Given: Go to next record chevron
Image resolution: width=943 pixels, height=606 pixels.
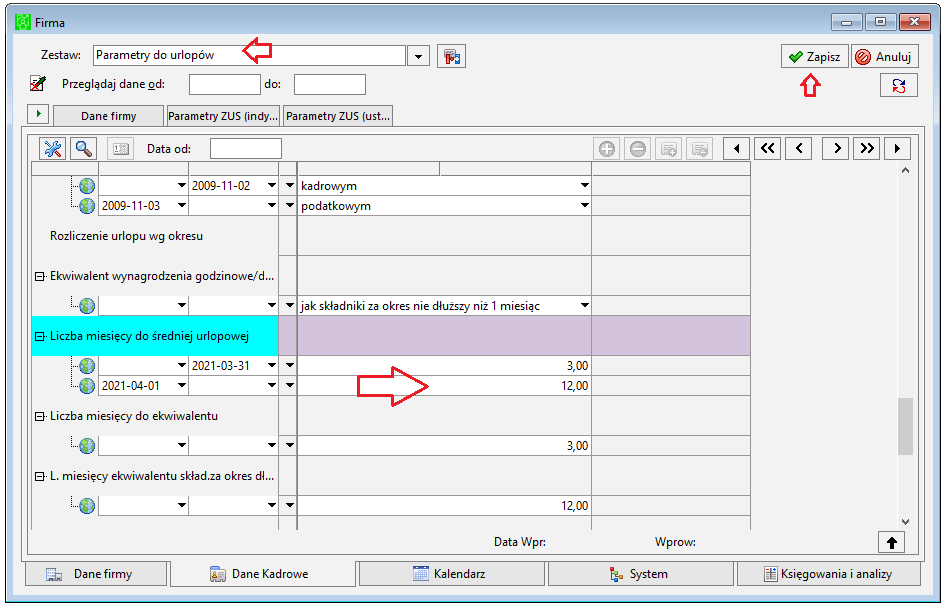Looking at the screenshot, I should [837, 148].
